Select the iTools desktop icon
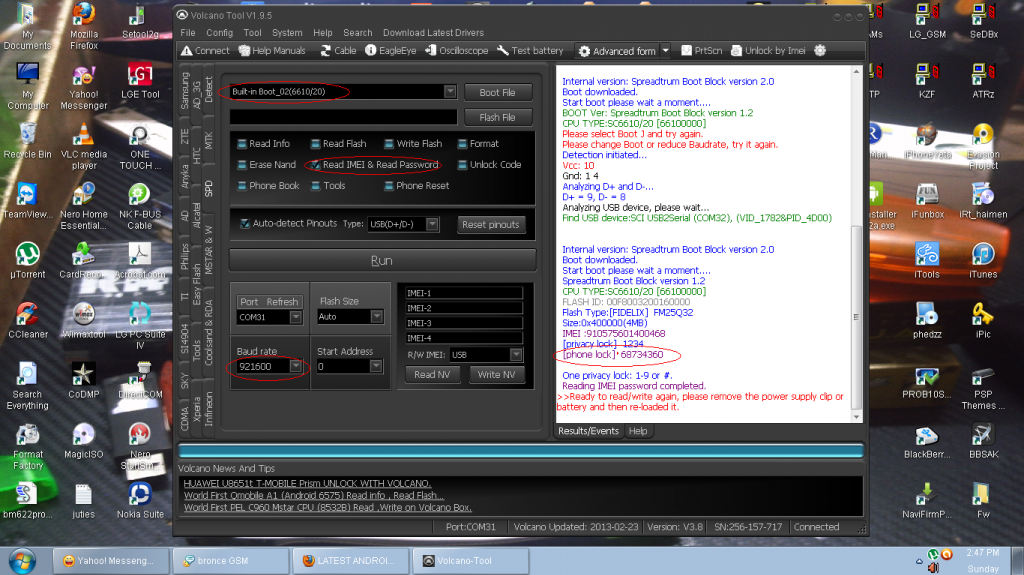The image size is (1024, 575). click(x=927, y=261)
